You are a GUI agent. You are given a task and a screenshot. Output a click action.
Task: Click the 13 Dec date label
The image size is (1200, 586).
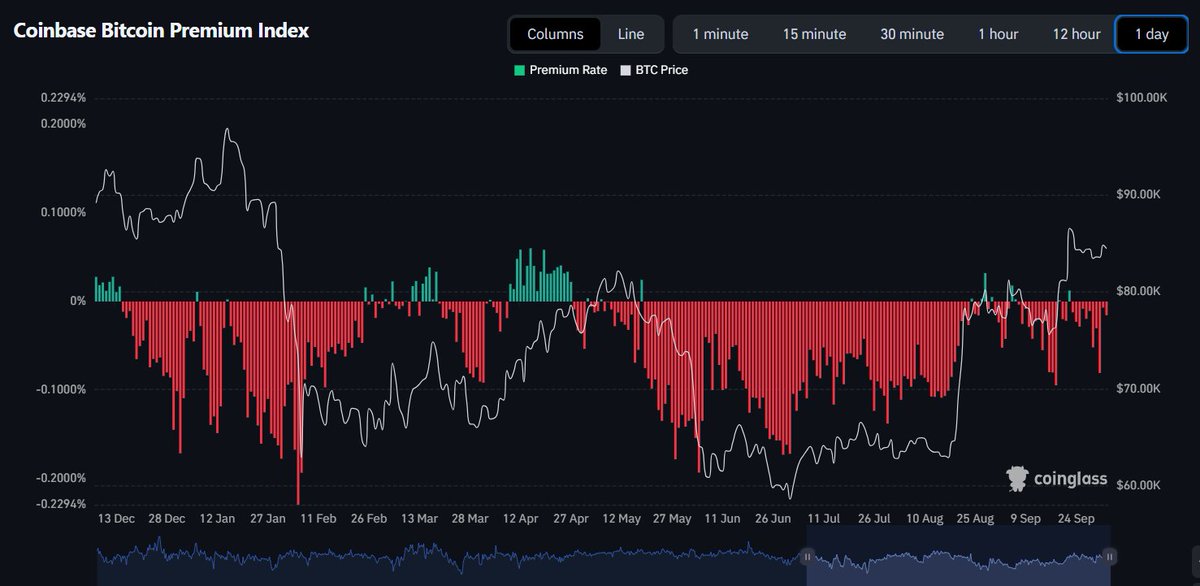click(117, 519)
